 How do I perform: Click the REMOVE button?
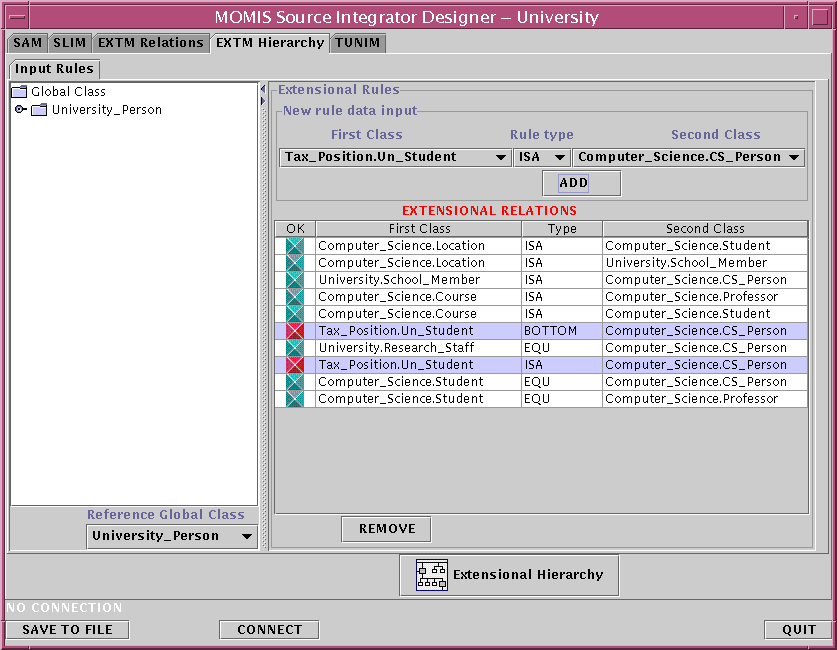(x=386, y=529)
